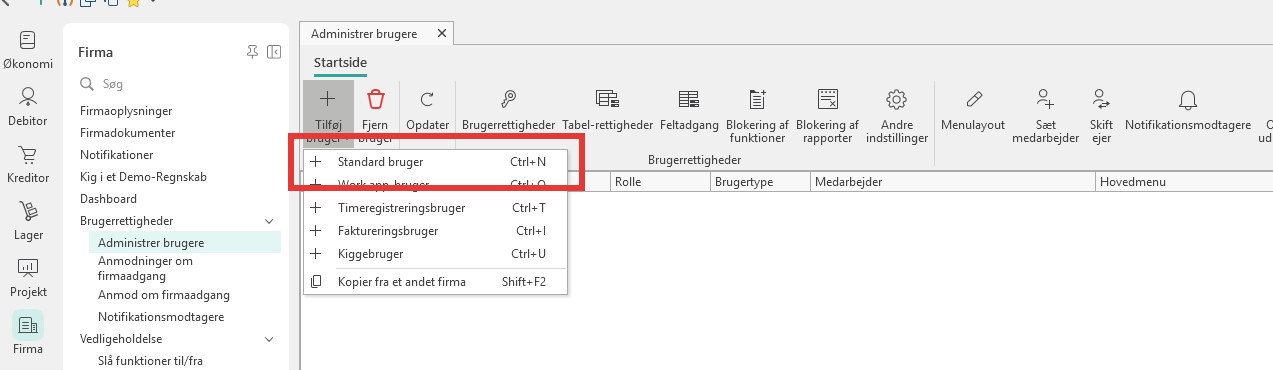Screen dimensions: 1273x370
Task: Open Blokering af rapporter
Action: (827, 115)
